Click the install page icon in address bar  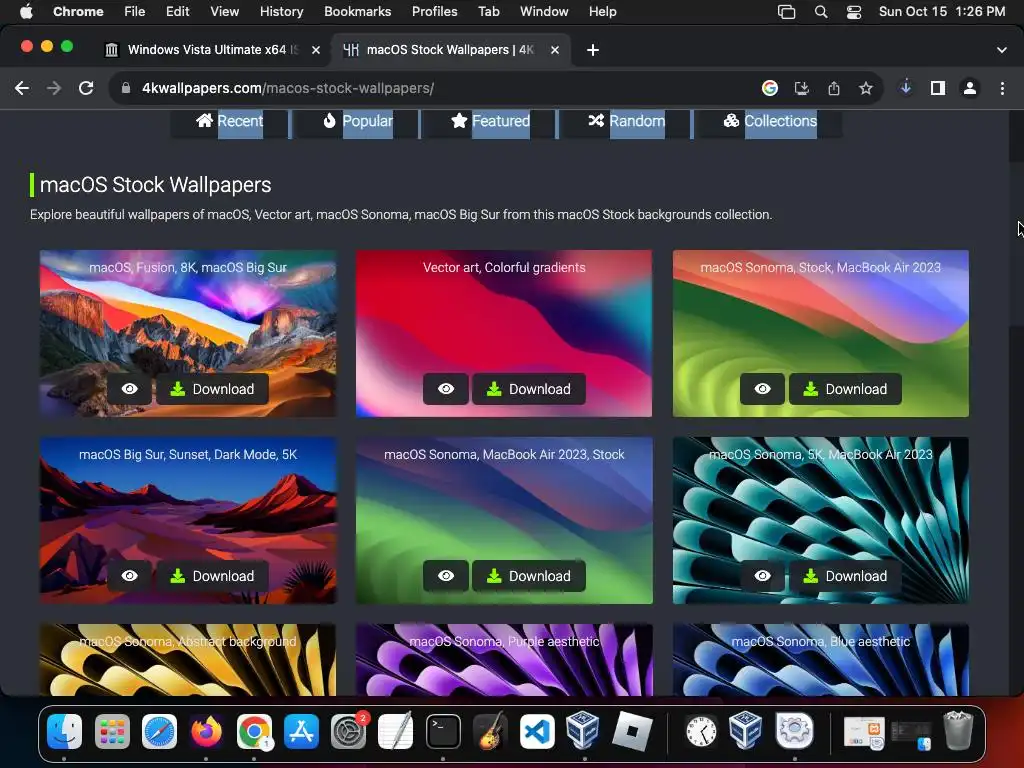[802, 88]
